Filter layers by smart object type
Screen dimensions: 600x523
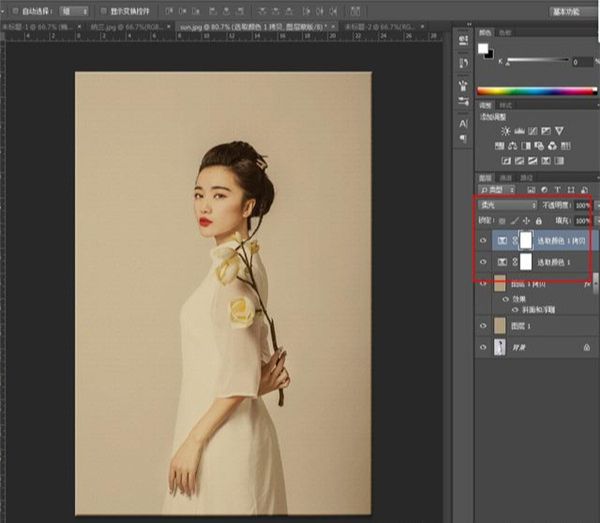pyautogui.click(x=584, y=190)
